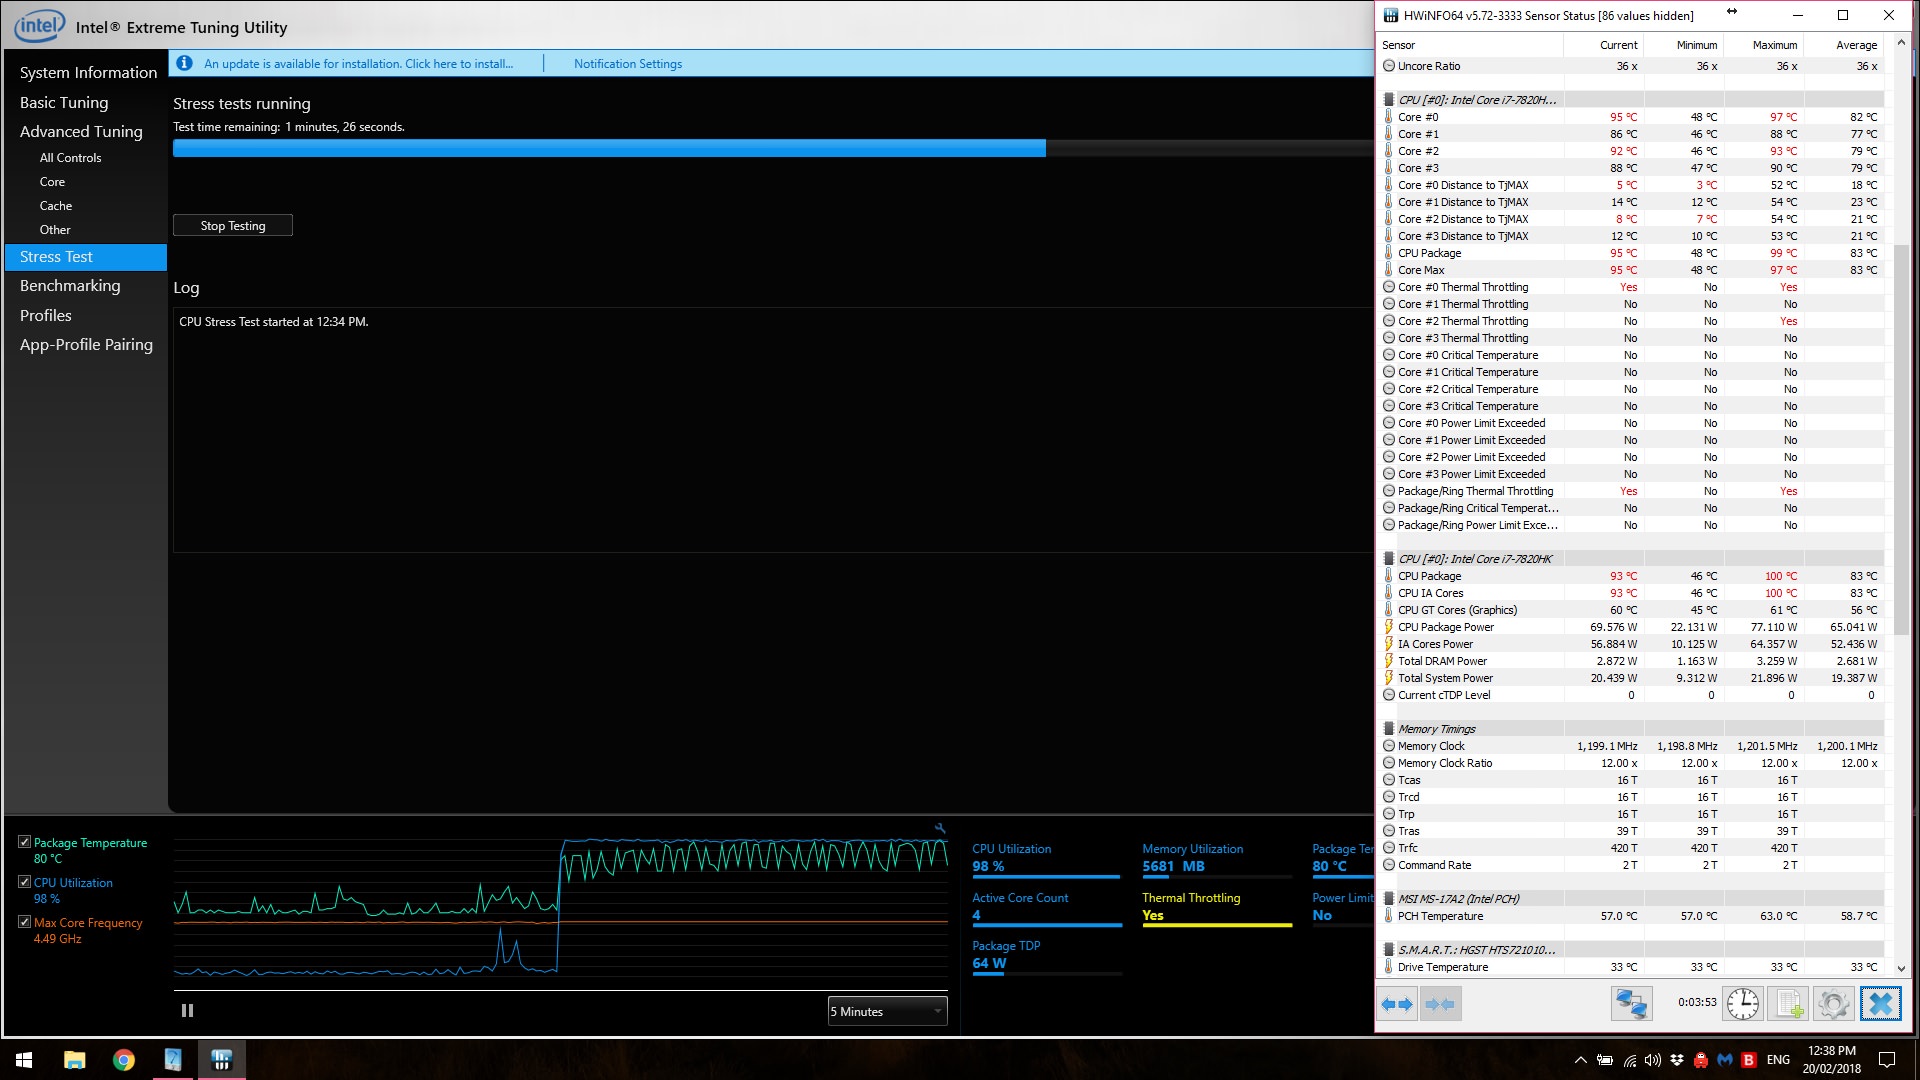This screenshot has width=1920, height=1080.
Task: Select Other under Advanced Tuning
Action: (x=55, y=230)
